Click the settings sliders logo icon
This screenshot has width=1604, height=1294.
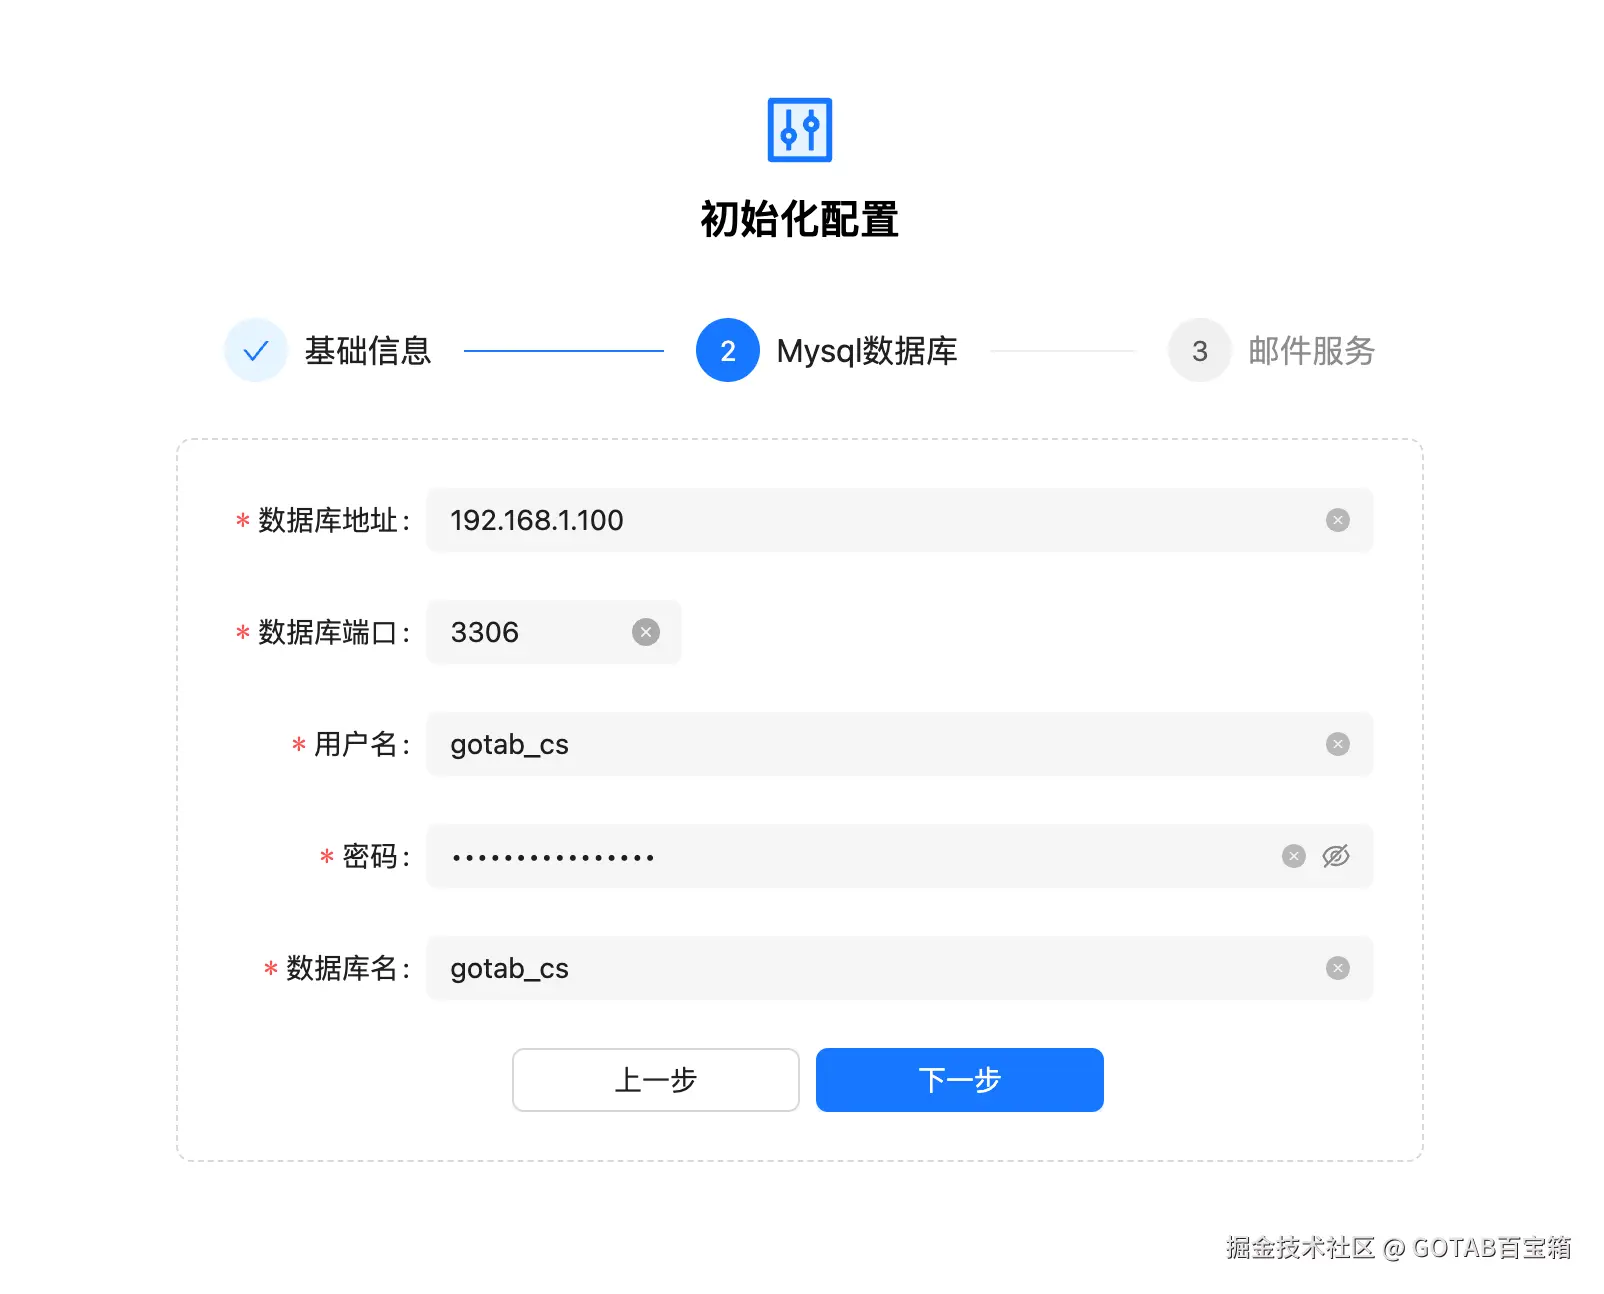(x=800, y=130)
